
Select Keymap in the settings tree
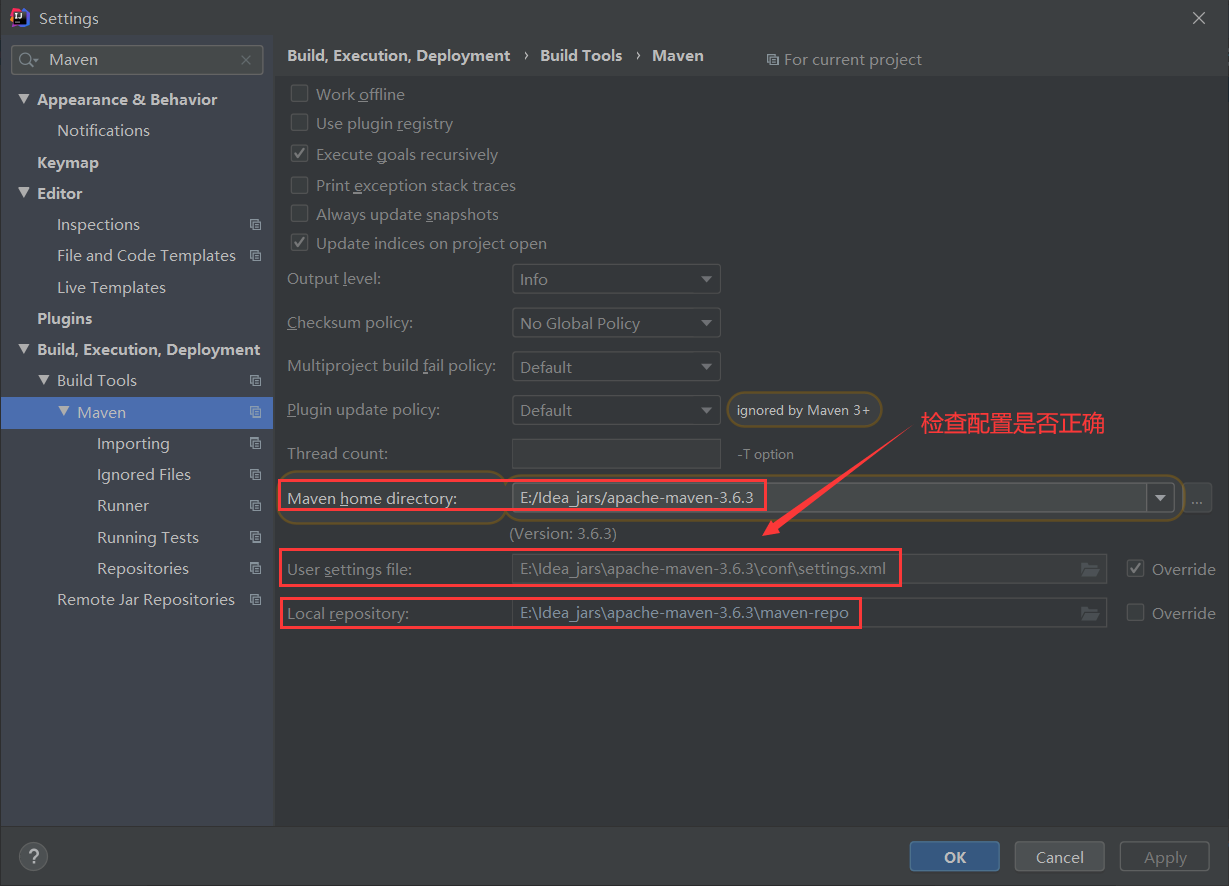(x=68, y=162)
